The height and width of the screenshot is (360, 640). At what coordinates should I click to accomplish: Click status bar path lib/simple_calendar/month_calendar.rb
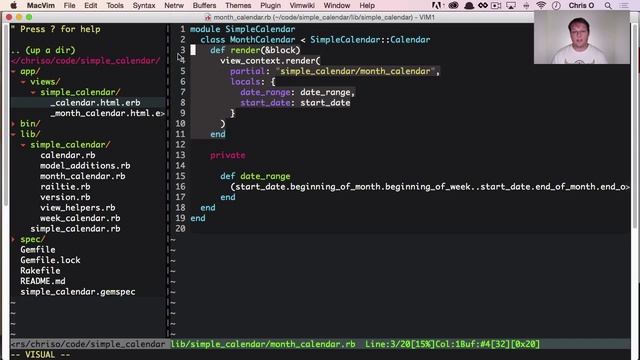pos(263,344)
